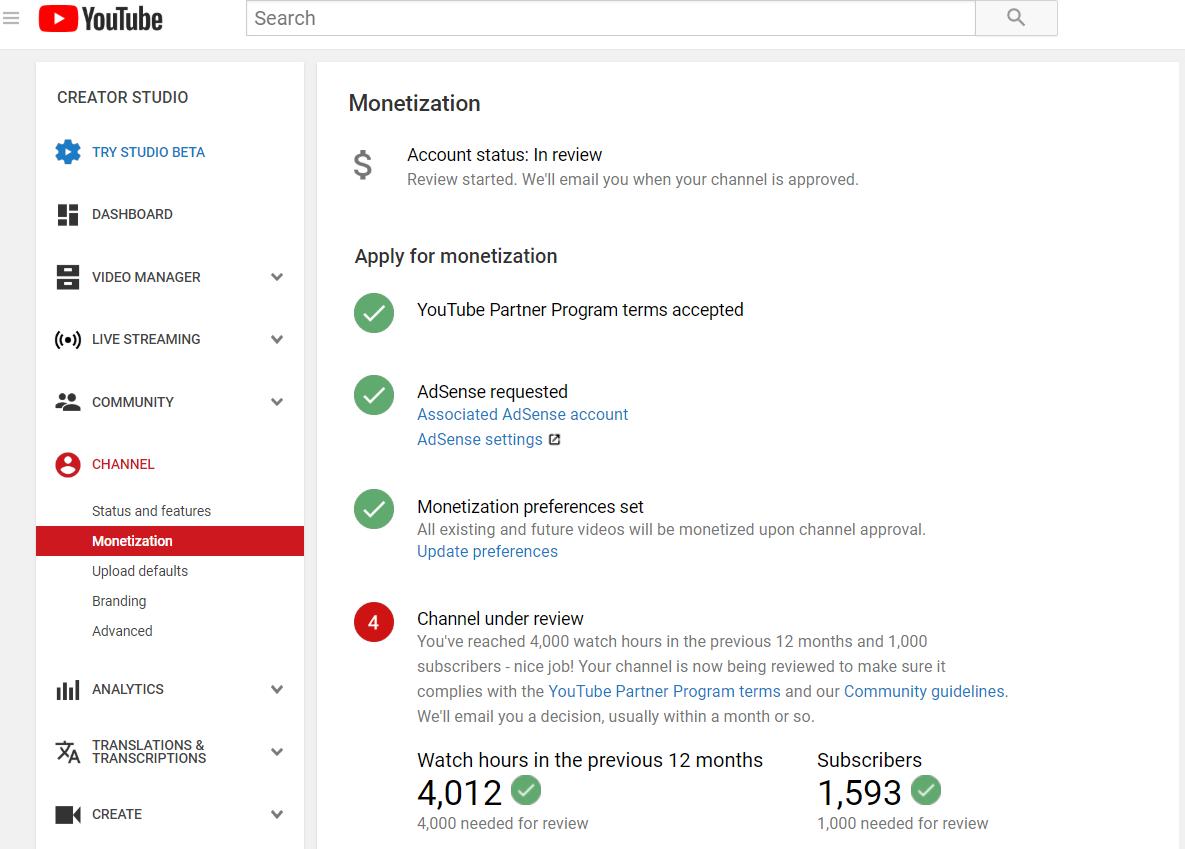This screenshot has height=849, width=1185.
Task: Click the external link icon after AdSense settings
Action: point(554,439)
